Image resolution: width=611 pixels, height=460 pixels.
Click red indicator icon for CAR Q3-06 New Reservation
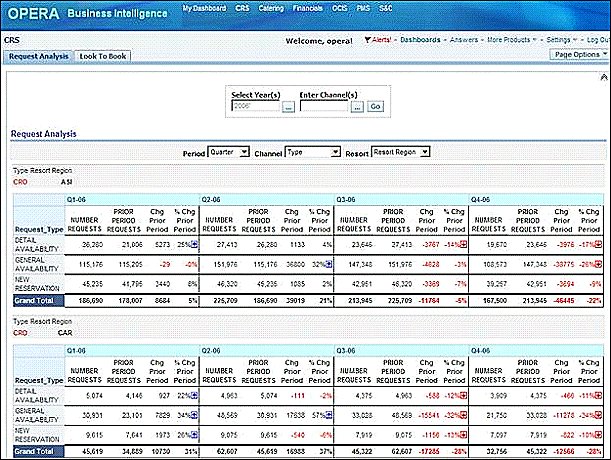point(463,435)
